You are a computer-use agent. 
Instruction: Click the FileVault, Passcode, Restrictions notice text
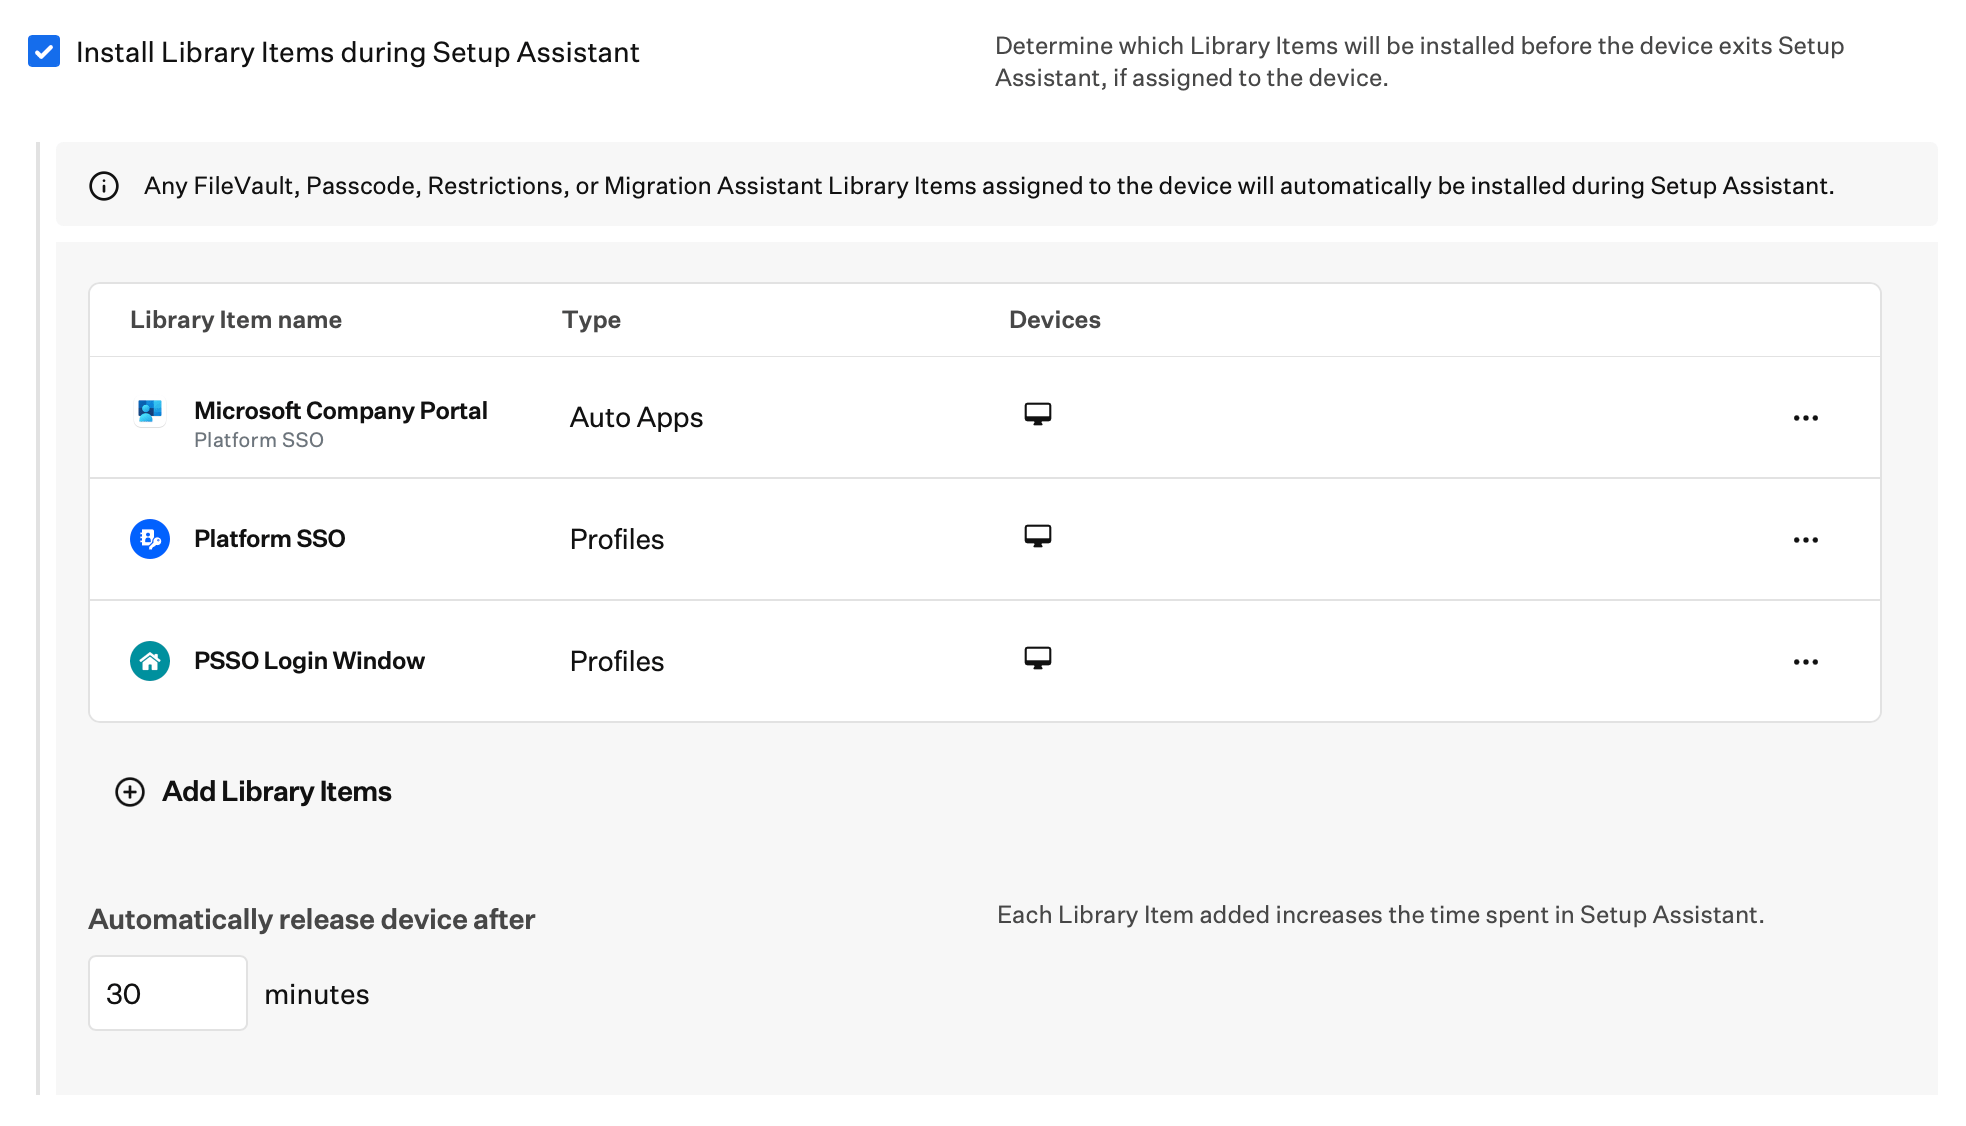coord(989,186)
